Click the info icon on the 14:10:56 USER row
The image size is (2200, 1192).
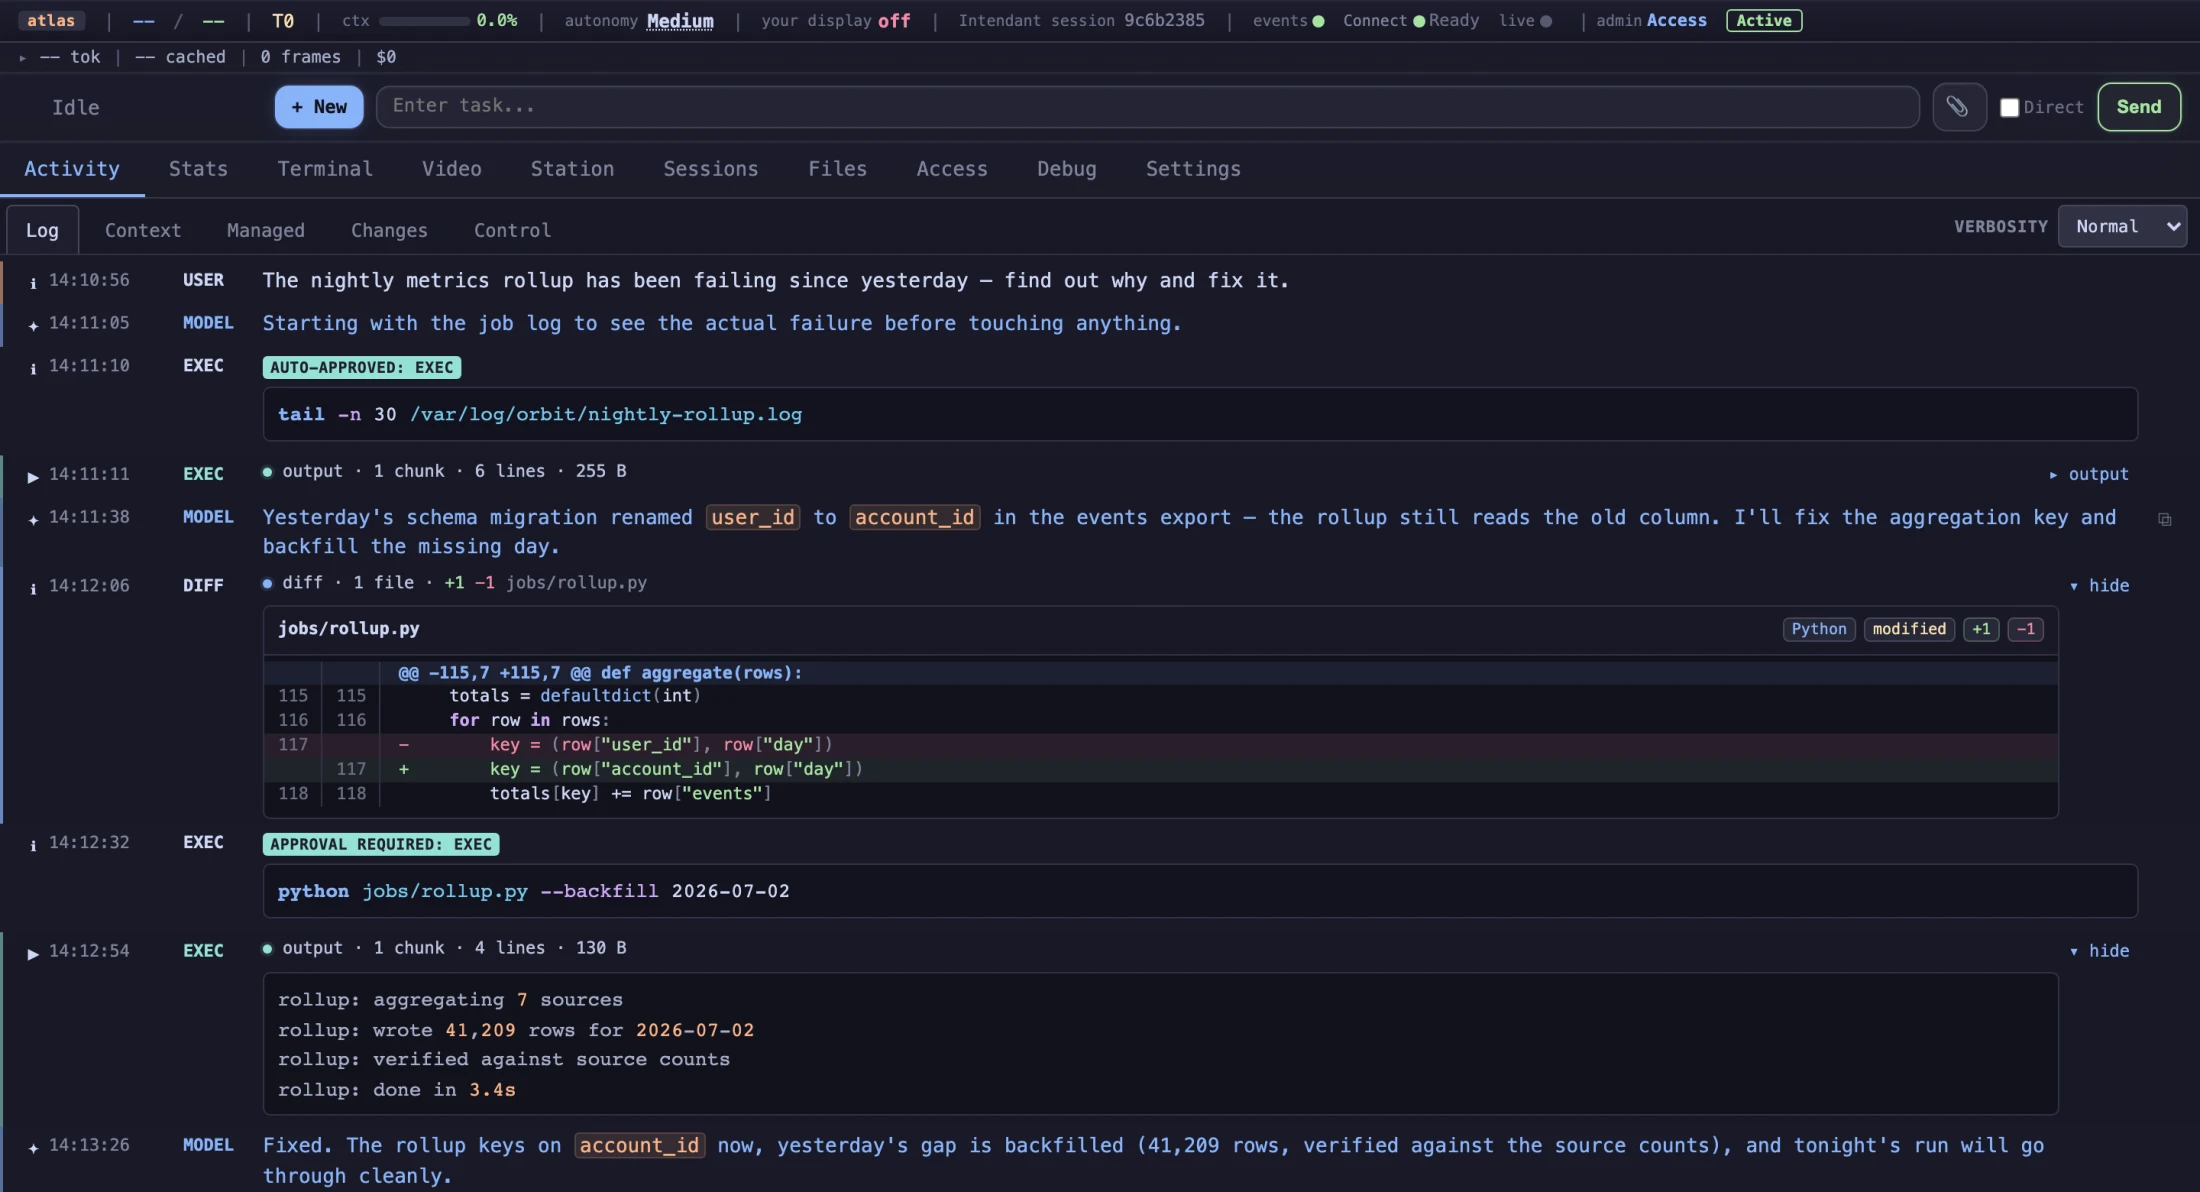pos(33,283)
